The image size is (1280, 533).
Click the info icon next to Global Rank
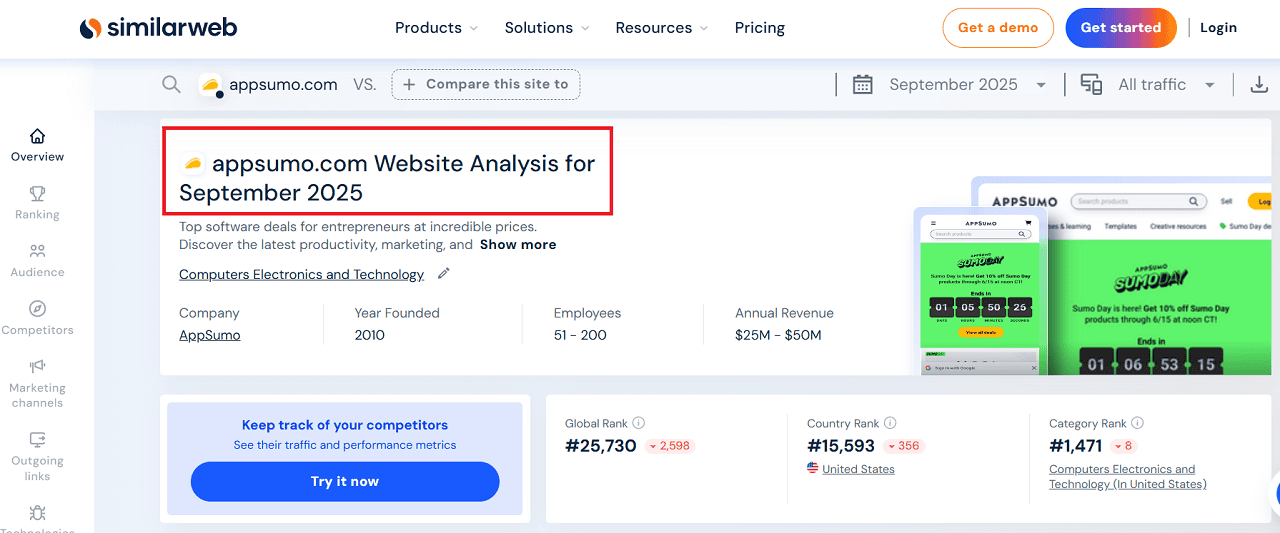click(x=639, y=423)
